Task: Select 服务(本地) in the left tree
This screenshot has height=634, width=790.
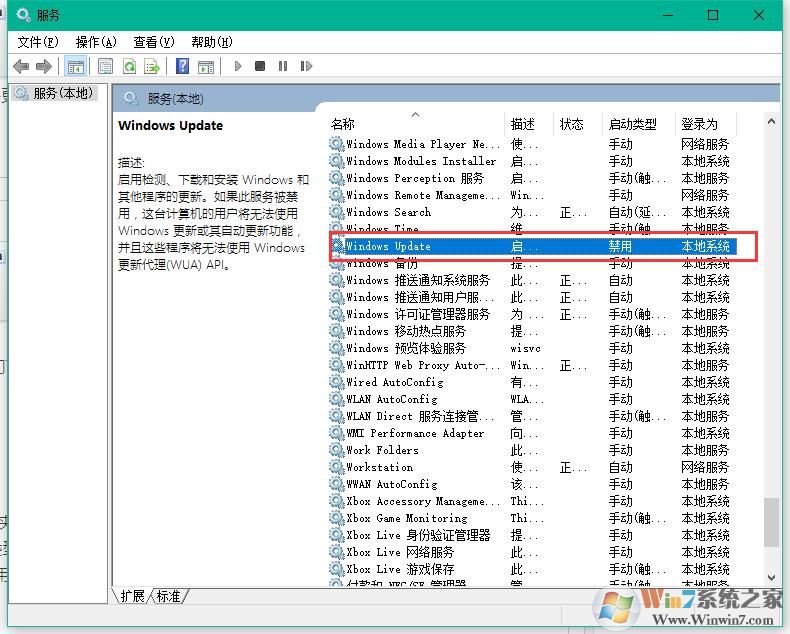Action: [62, 93]
